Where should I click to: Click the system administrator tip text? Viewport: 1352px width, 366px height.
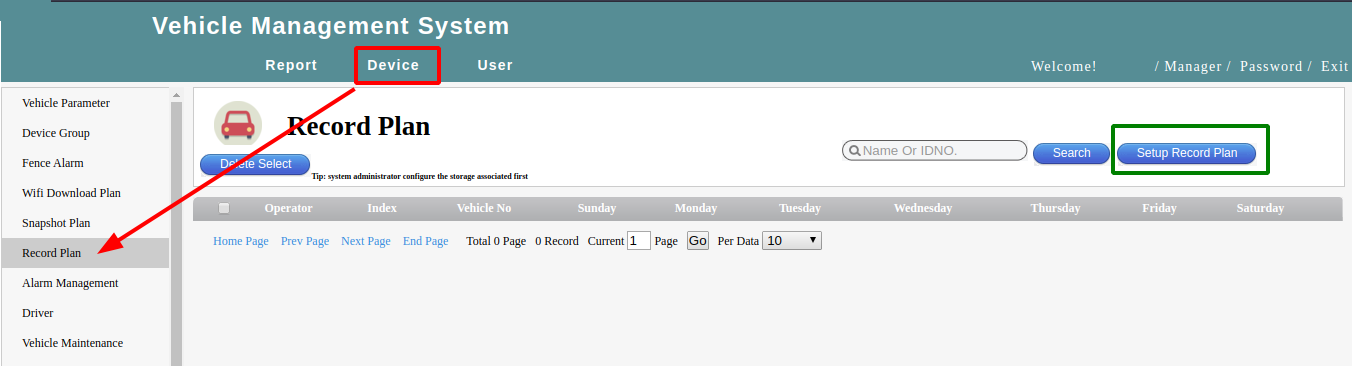pyautogui.click(x=420, y=176)
